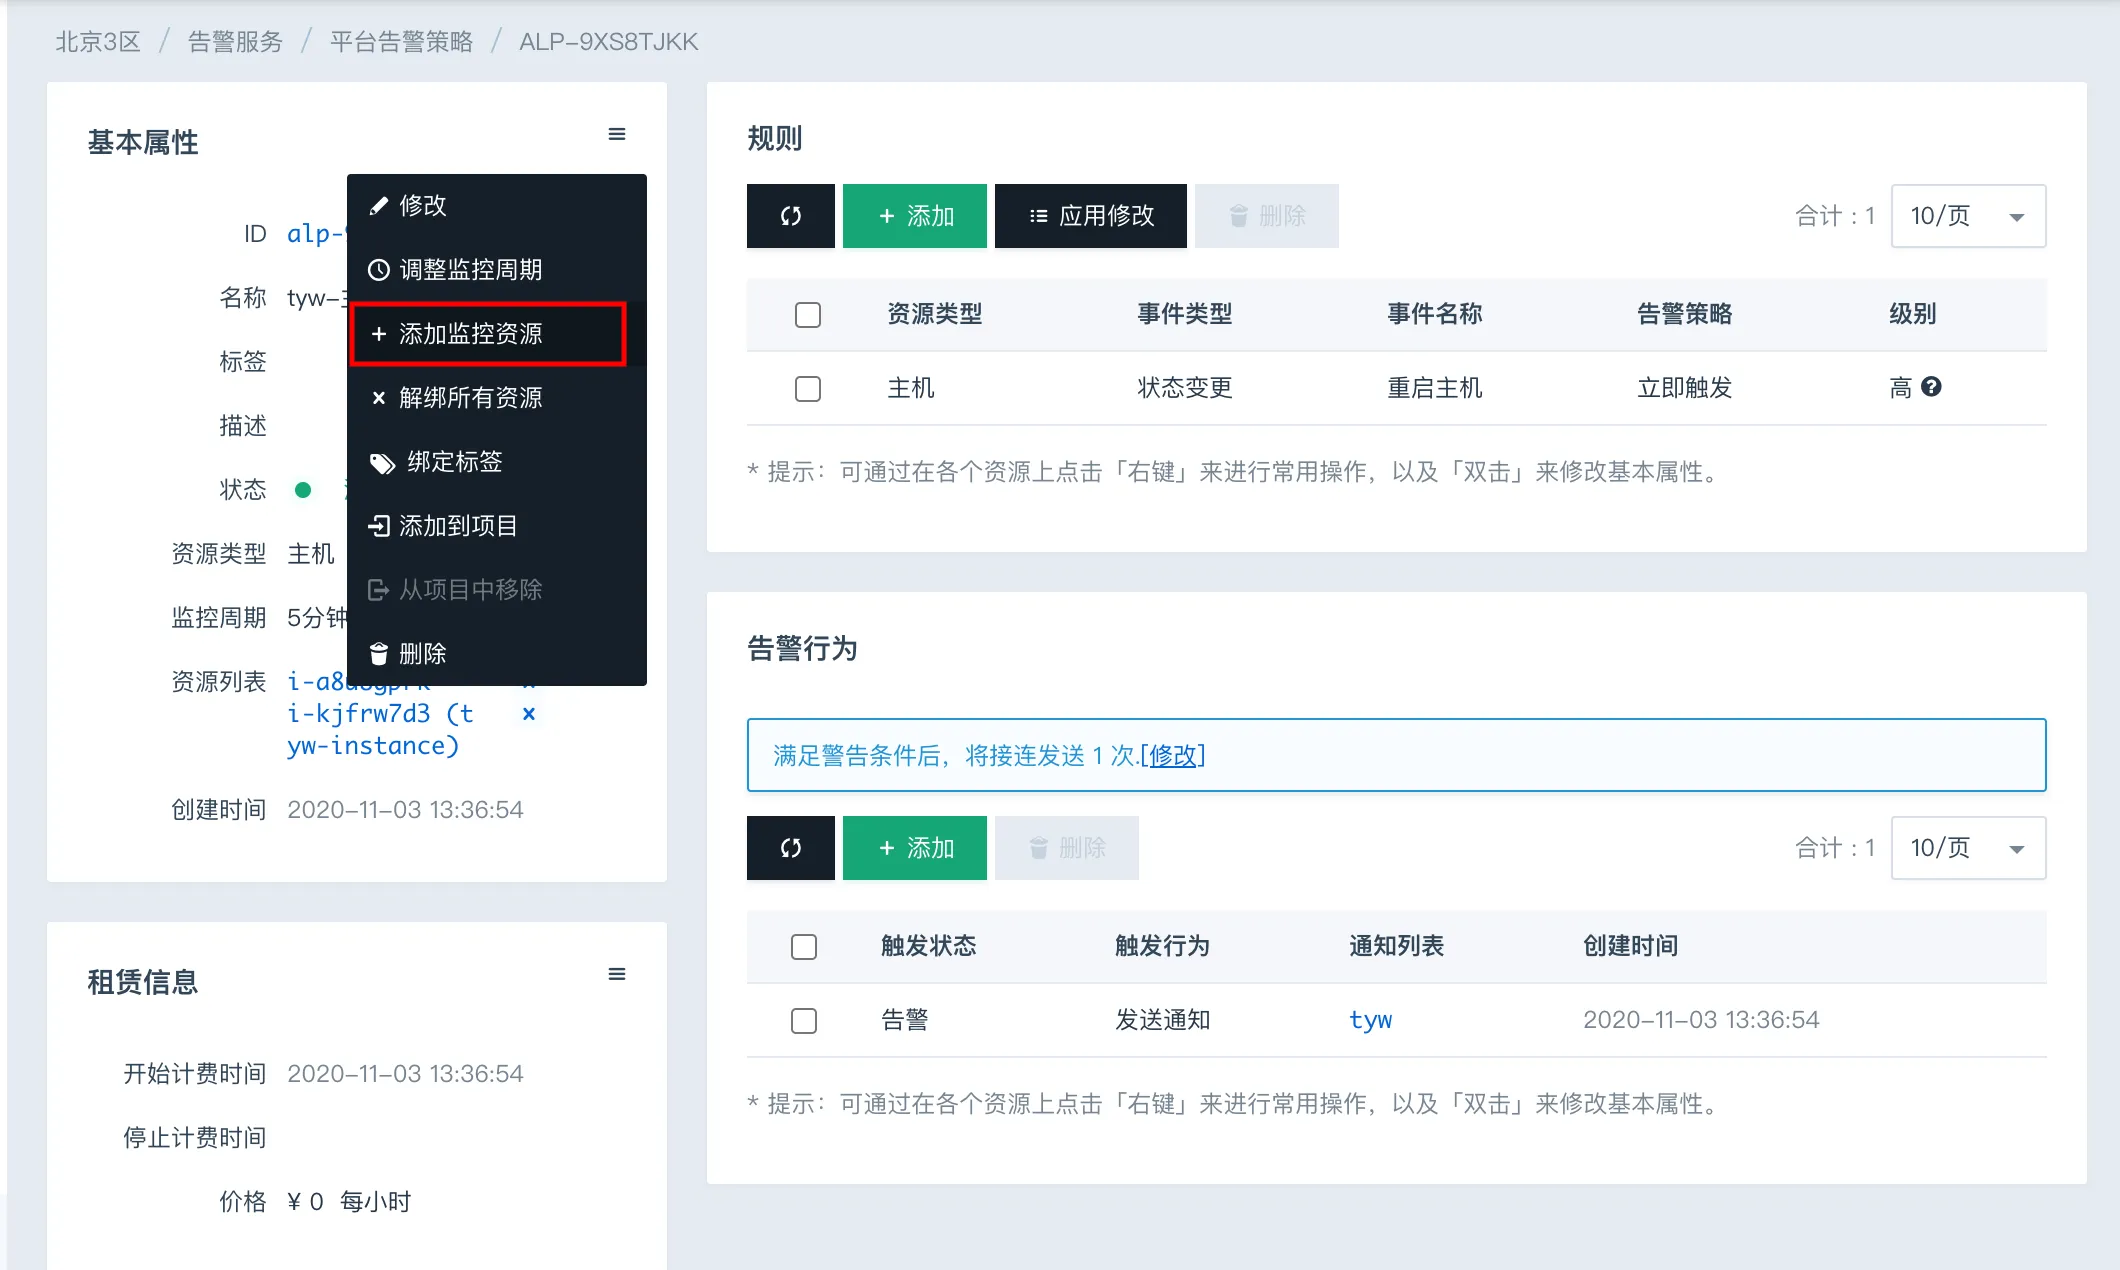The width and height of the screenshot is (2120, 1270).
Task: Click 添加 button in the 规则 section
Action: click(915, 216)
